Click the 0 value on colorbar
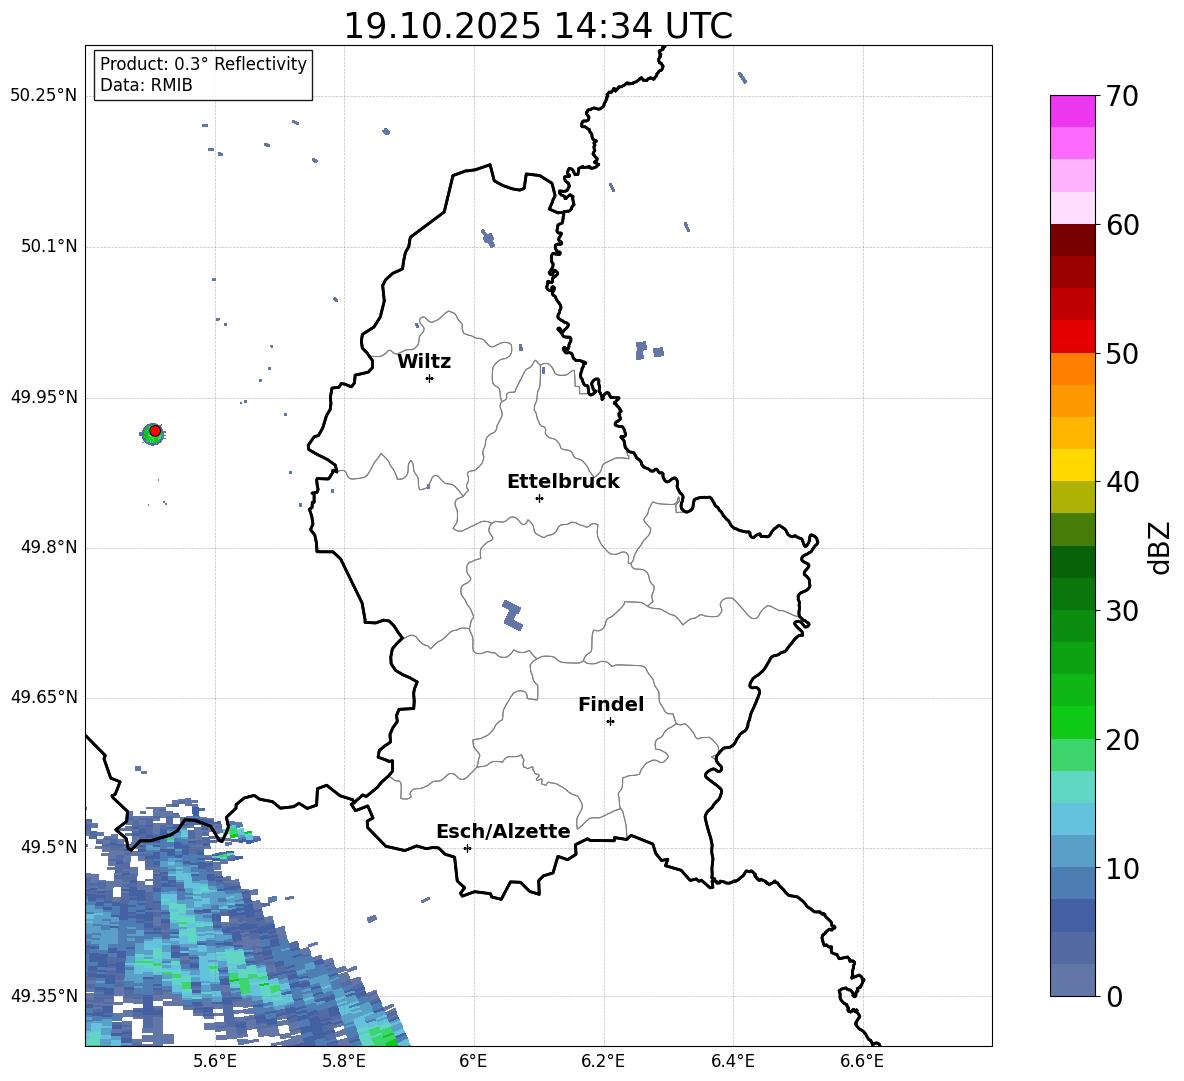This screenshot has height=1081, width=1184. pos(1115,997)
